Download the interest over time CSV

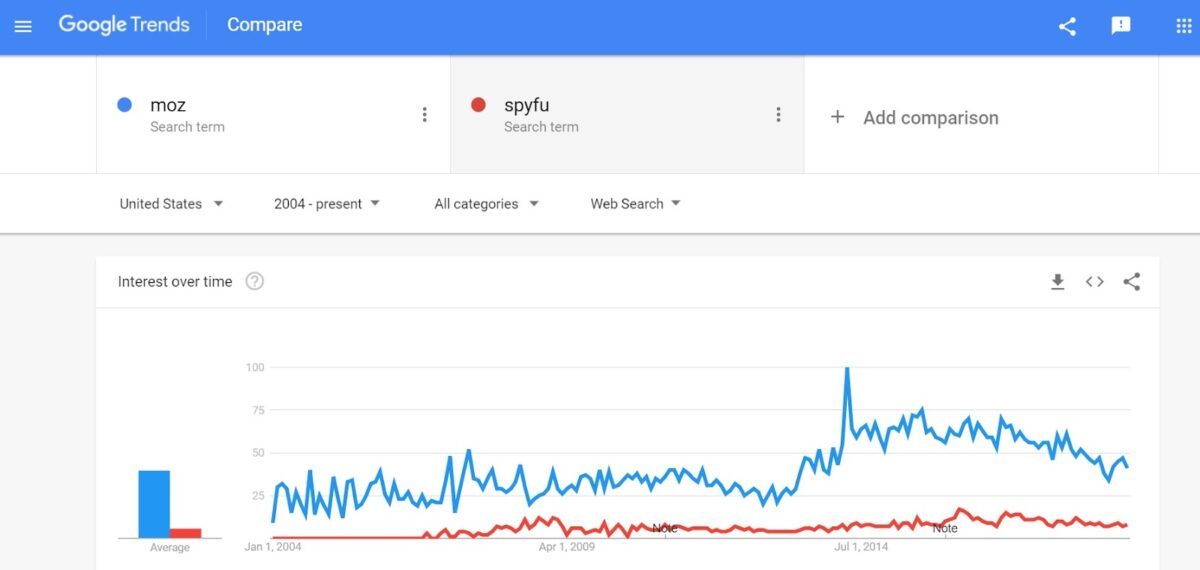[x=1057, y=282]
